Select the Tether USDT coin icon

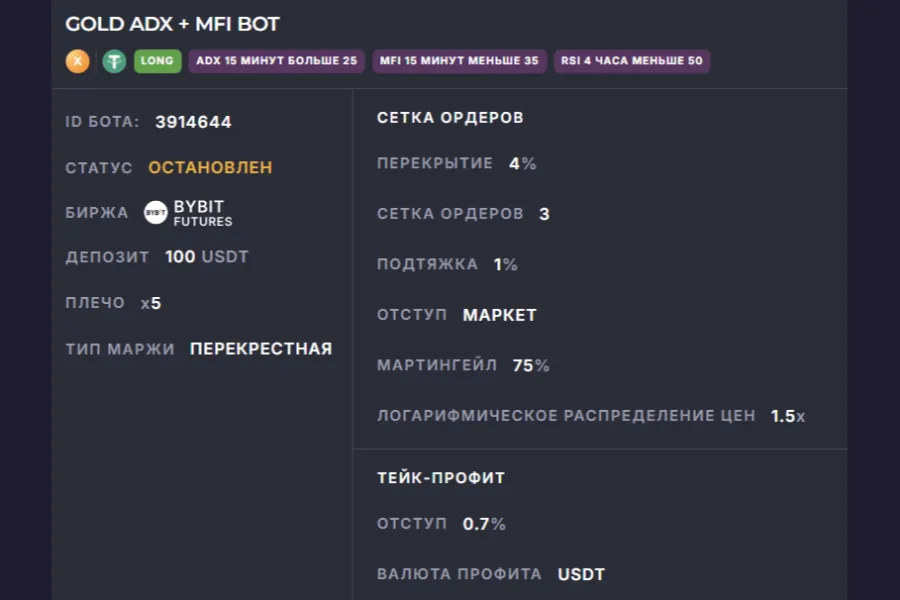click(x=115, y=61)
